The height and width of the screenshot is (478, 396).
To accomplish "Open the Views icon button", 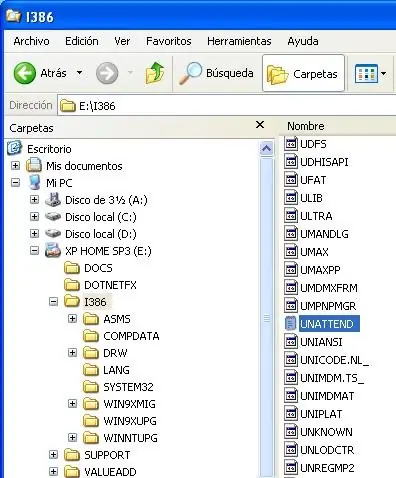I will (366, 74).
